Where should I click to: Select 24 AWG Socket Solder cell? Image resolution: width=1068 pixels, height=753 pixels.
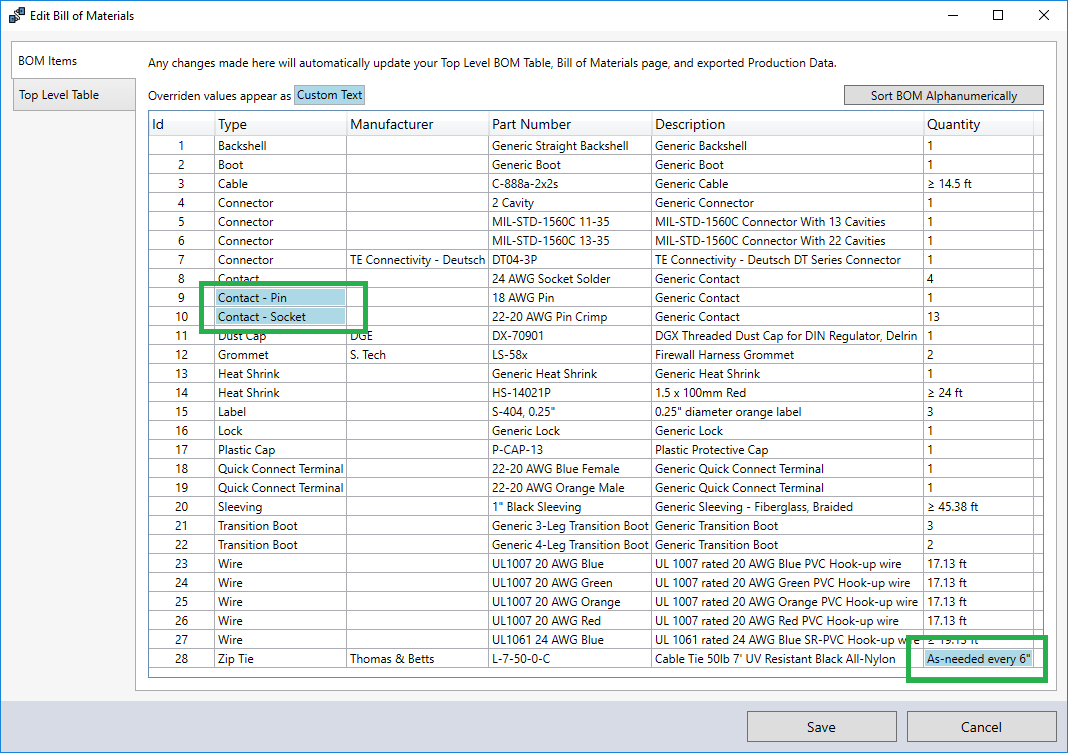point(570,278)
